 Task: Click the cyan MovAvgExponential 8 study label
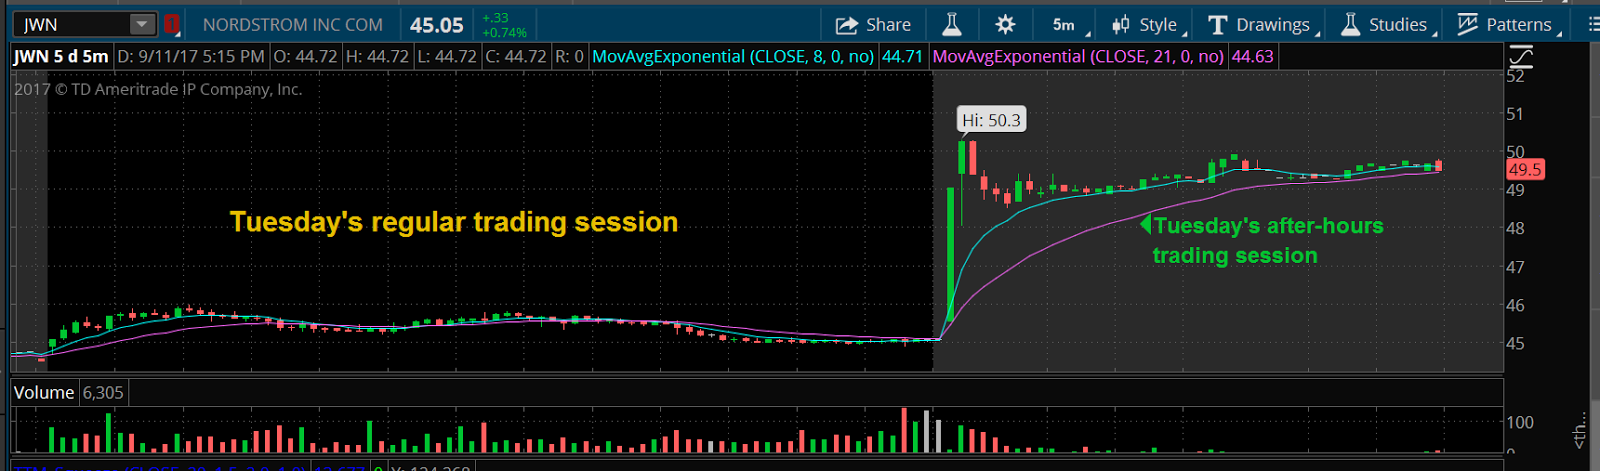[733, 57]
